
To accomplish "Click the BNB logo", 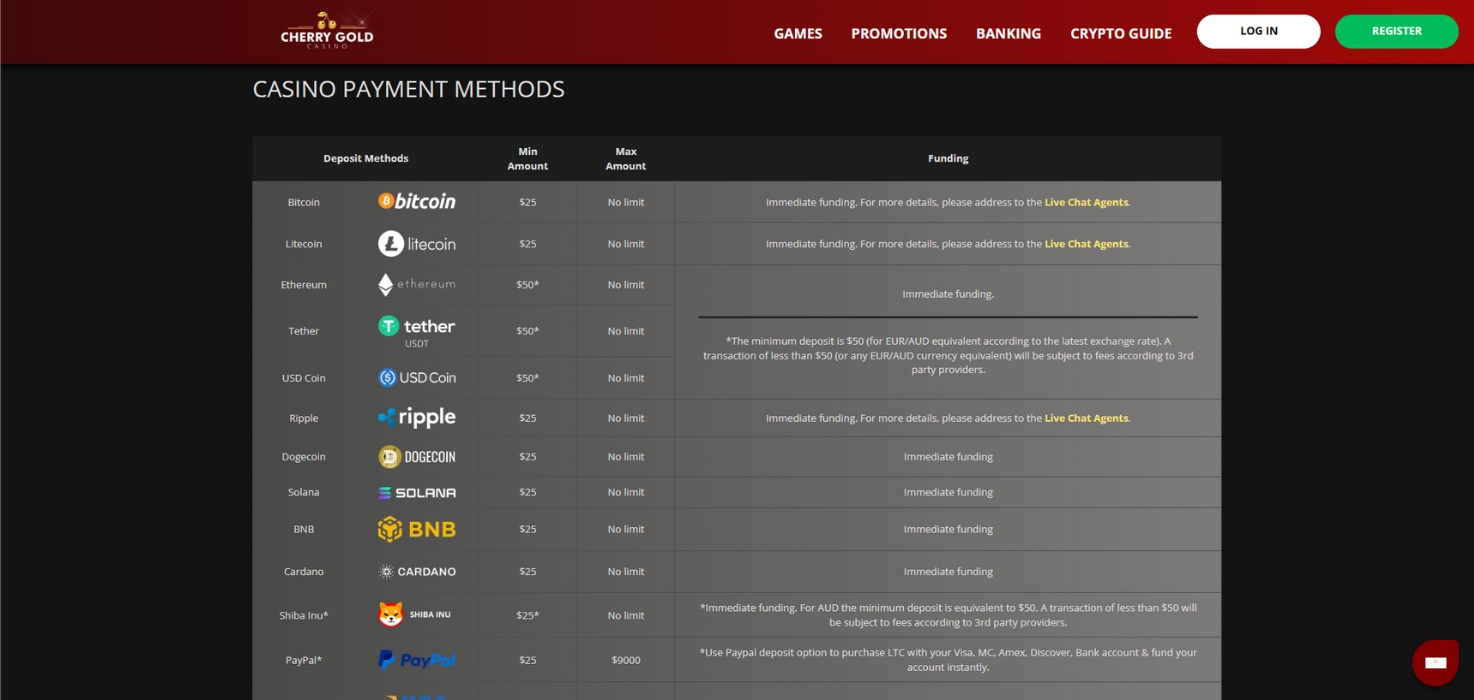I will [417, 529].
